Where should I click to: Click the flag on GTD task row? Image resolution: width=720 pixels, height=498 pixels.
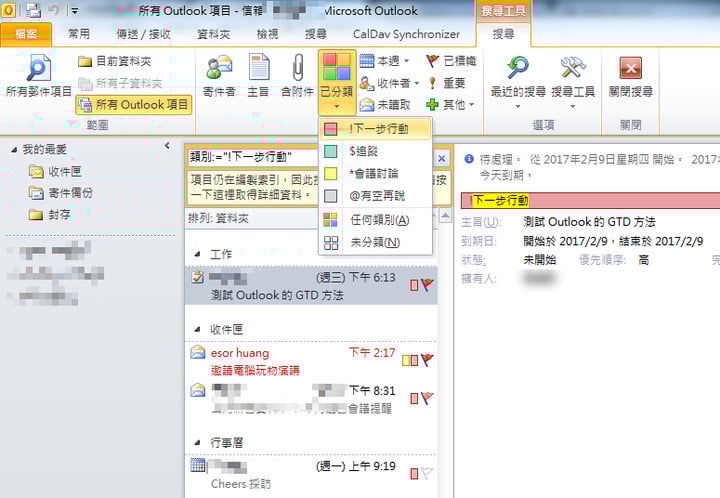pyautogui.click(x=427, y=285)
